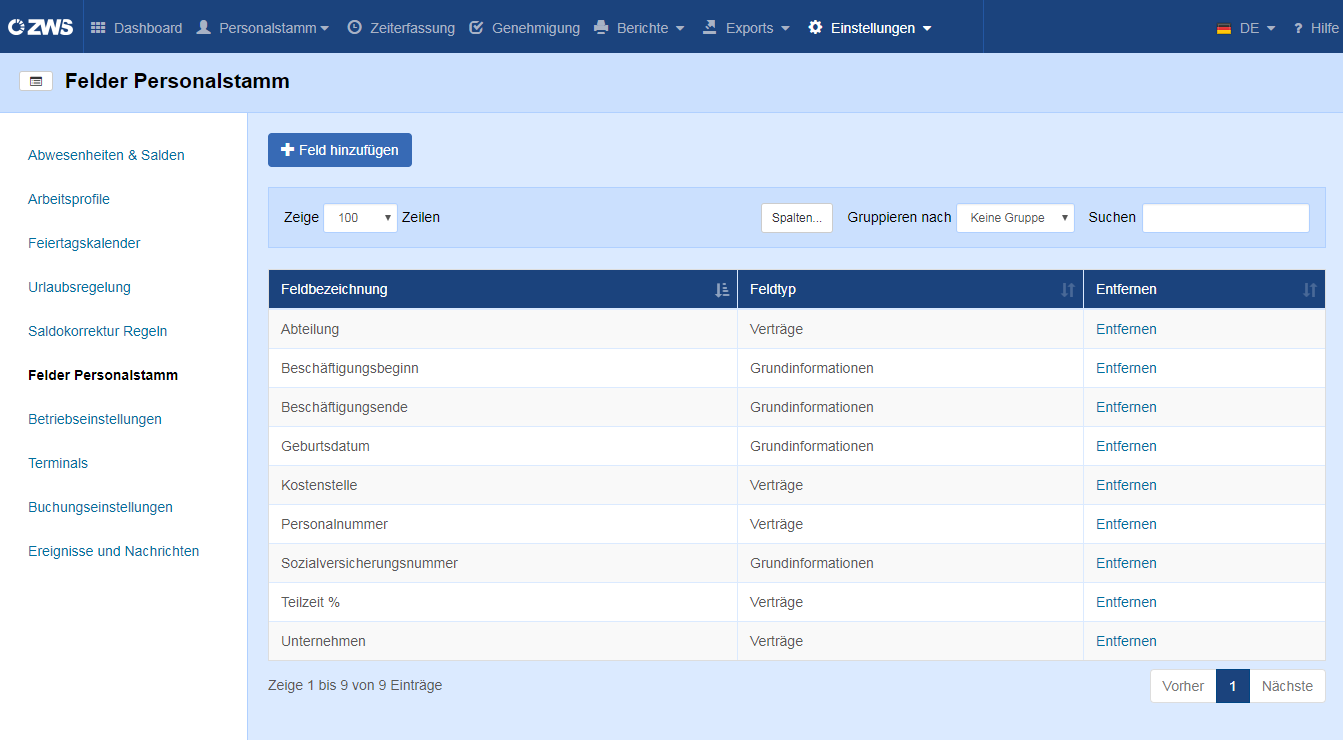Click the Genehmigung checkmark icon
The height and width of the screenshot is (740, 1343).
[x=477, y=28]
